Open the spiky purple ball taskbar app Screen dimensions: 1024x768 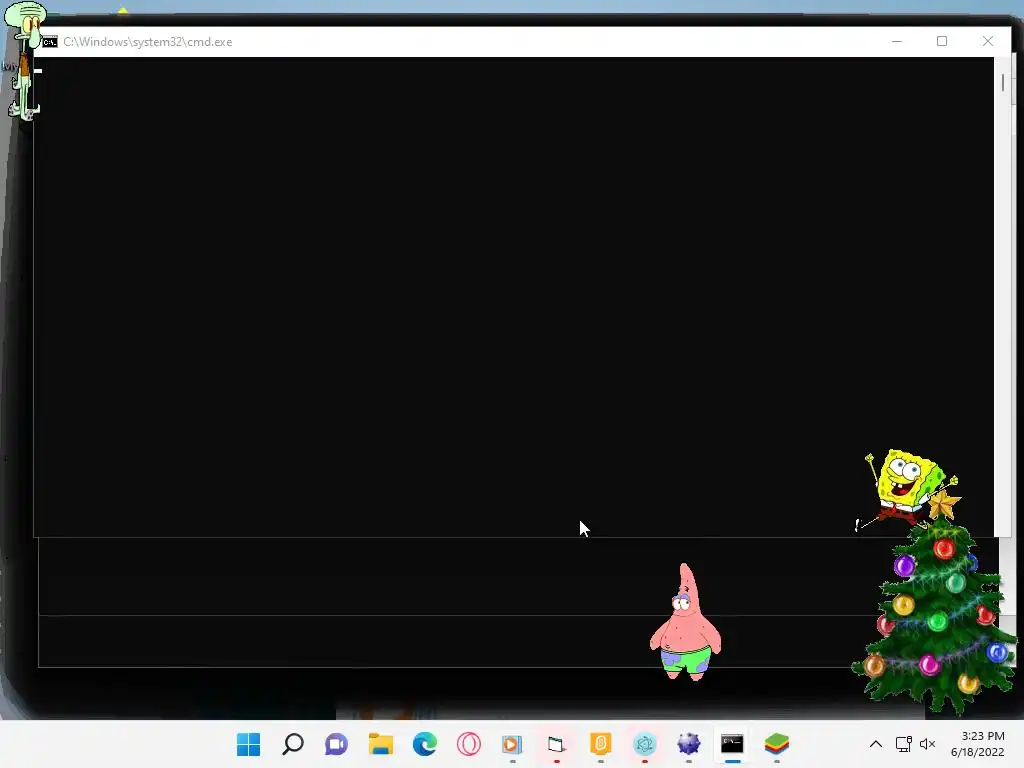click(688, 744)
